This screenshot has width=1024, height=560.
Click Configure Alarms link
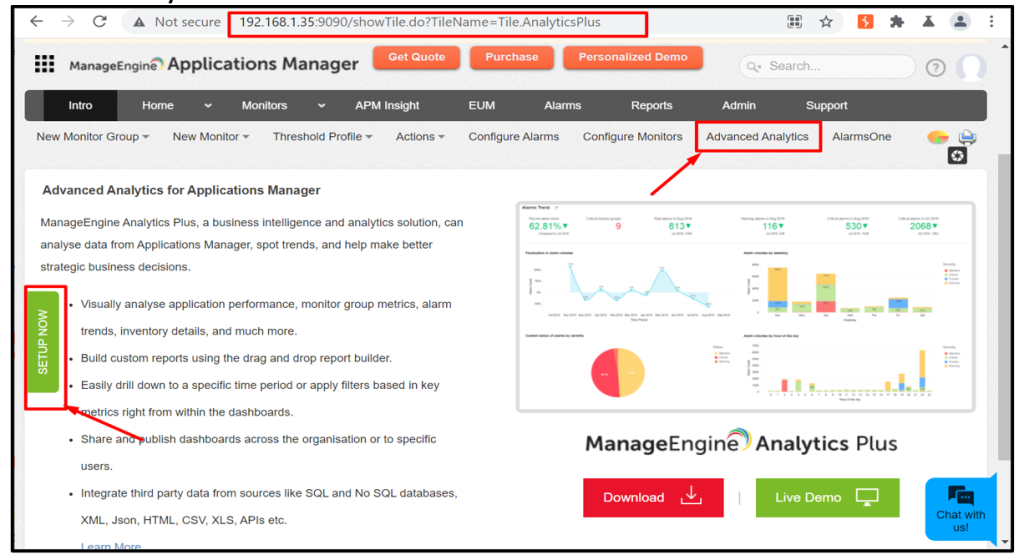514,137
